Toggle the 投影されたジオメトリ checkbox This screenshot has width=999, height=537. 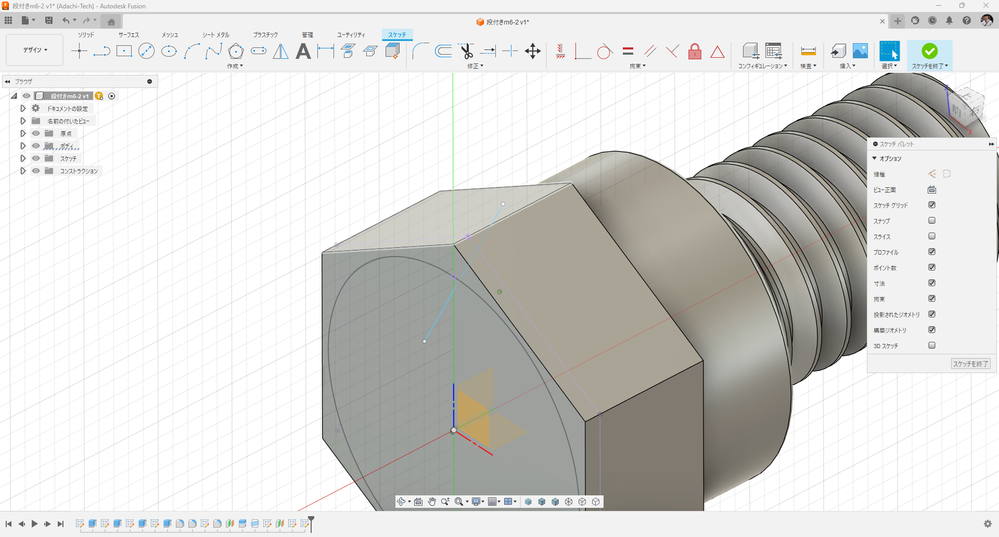tap(931, 314)
